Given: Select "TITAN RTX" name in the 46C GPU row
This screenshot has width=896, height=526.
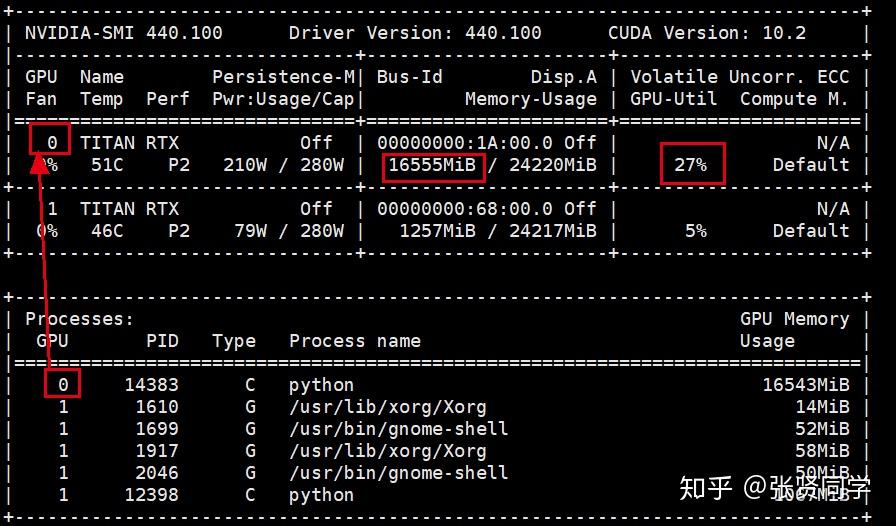Looking at the screenshot, I should pos(129,209).
